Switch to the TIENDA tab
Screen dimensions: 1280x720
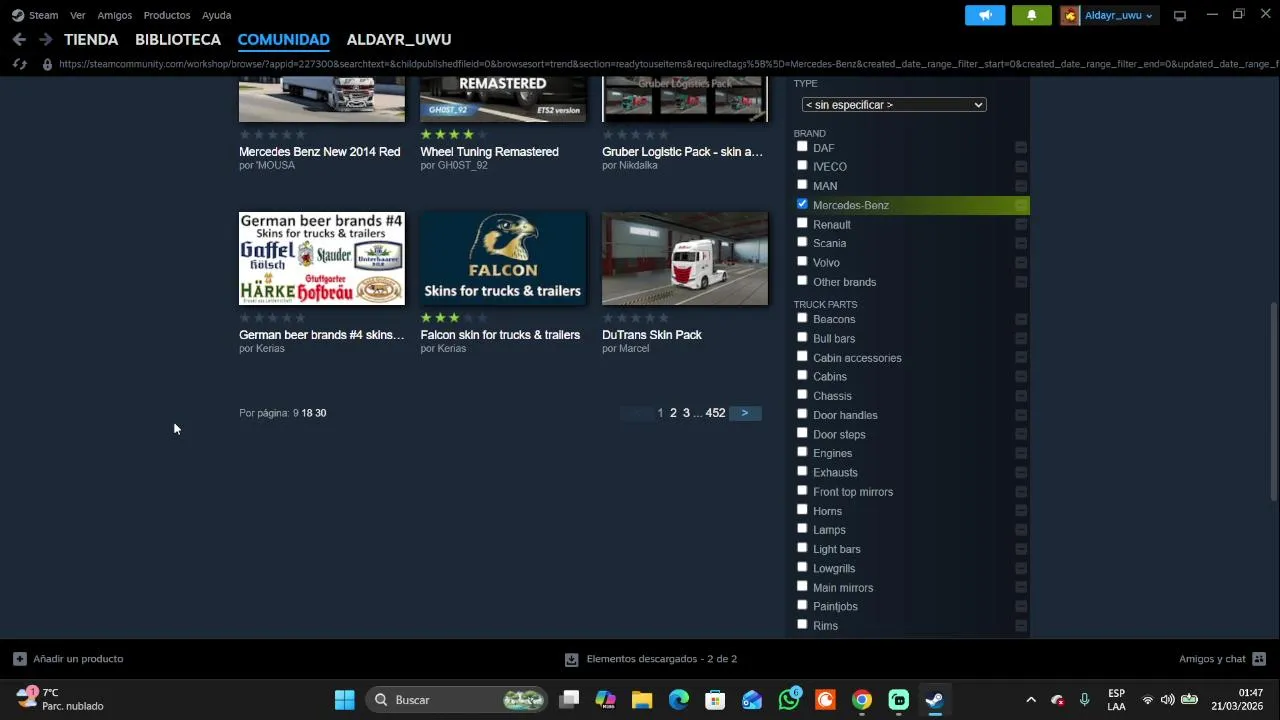point(91,40)
